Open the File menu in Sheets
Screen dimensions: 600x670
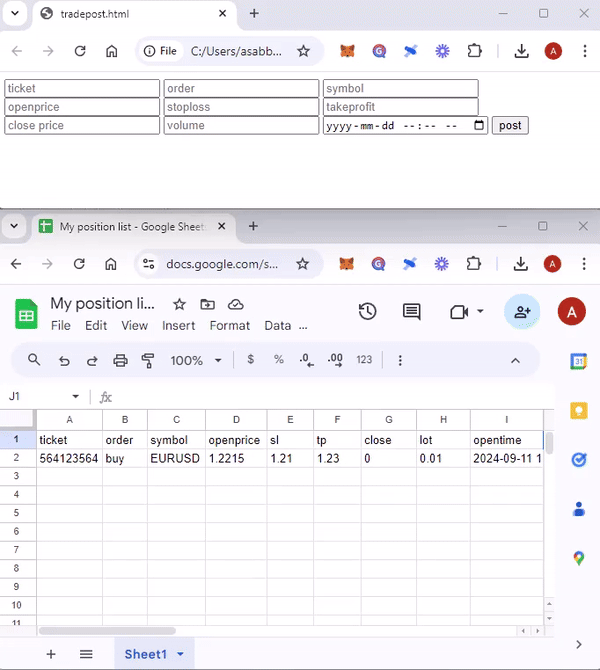pos(61,326)
